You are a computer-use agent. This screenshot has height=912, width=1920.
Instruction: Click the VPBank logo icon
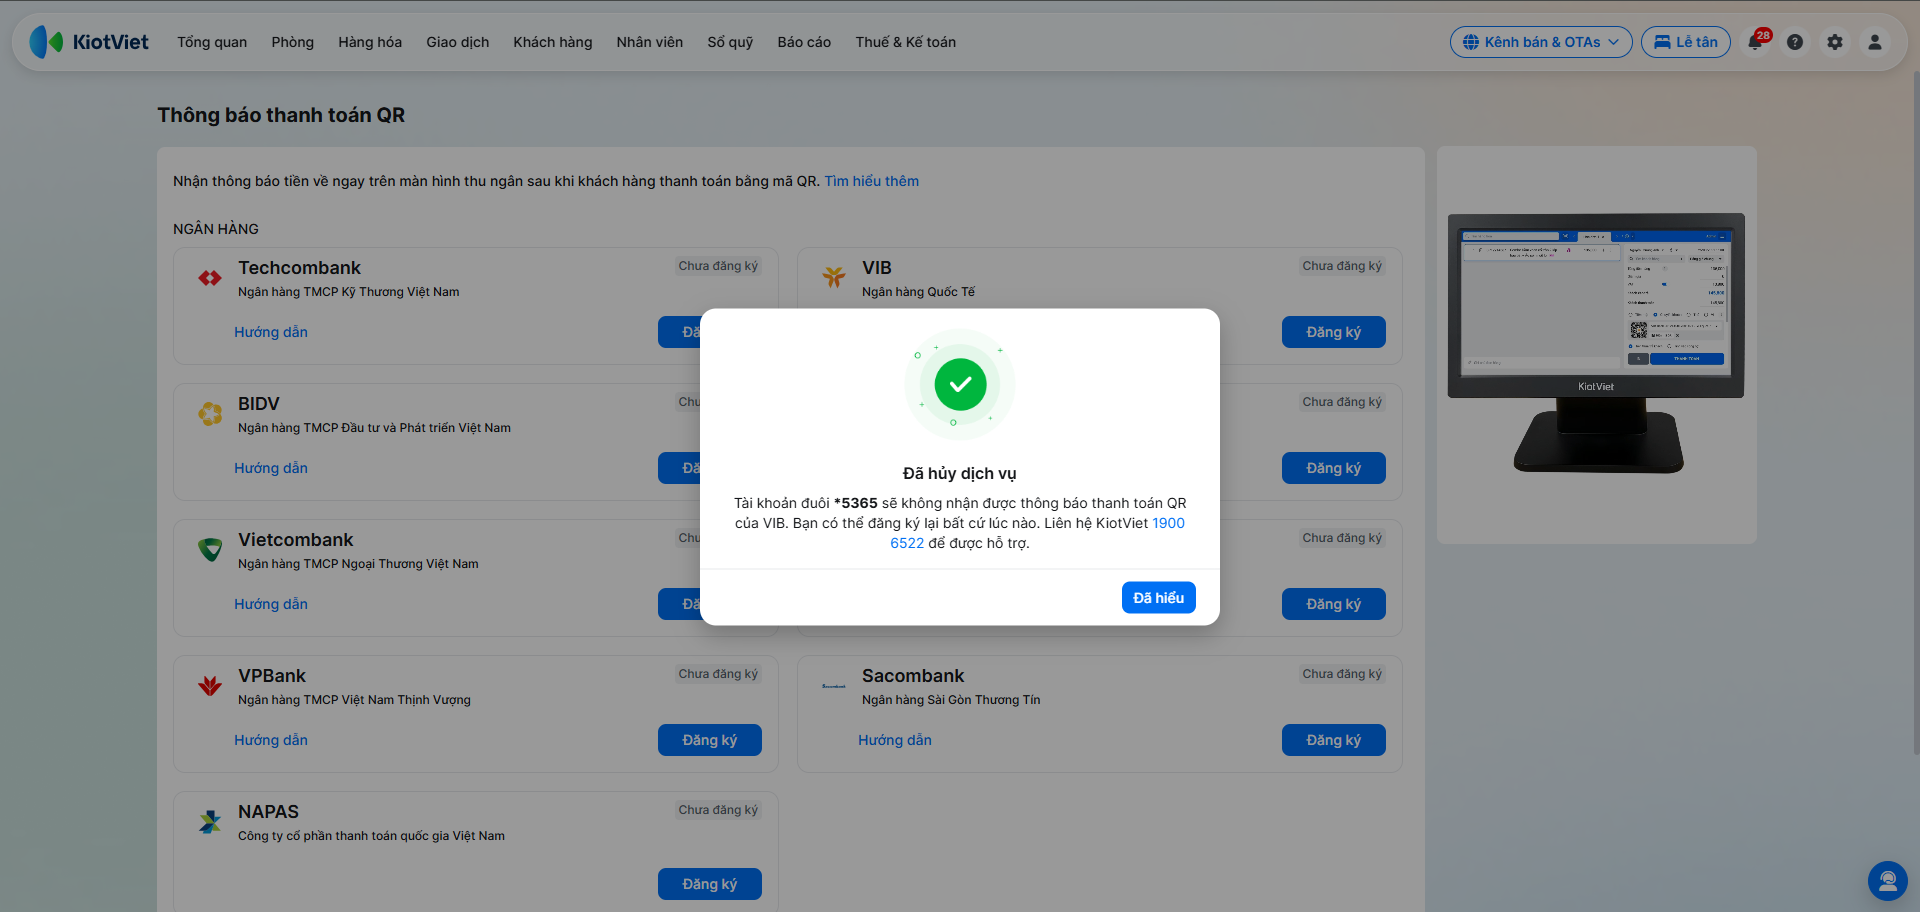pyautogui.click(x=210, y=685)
